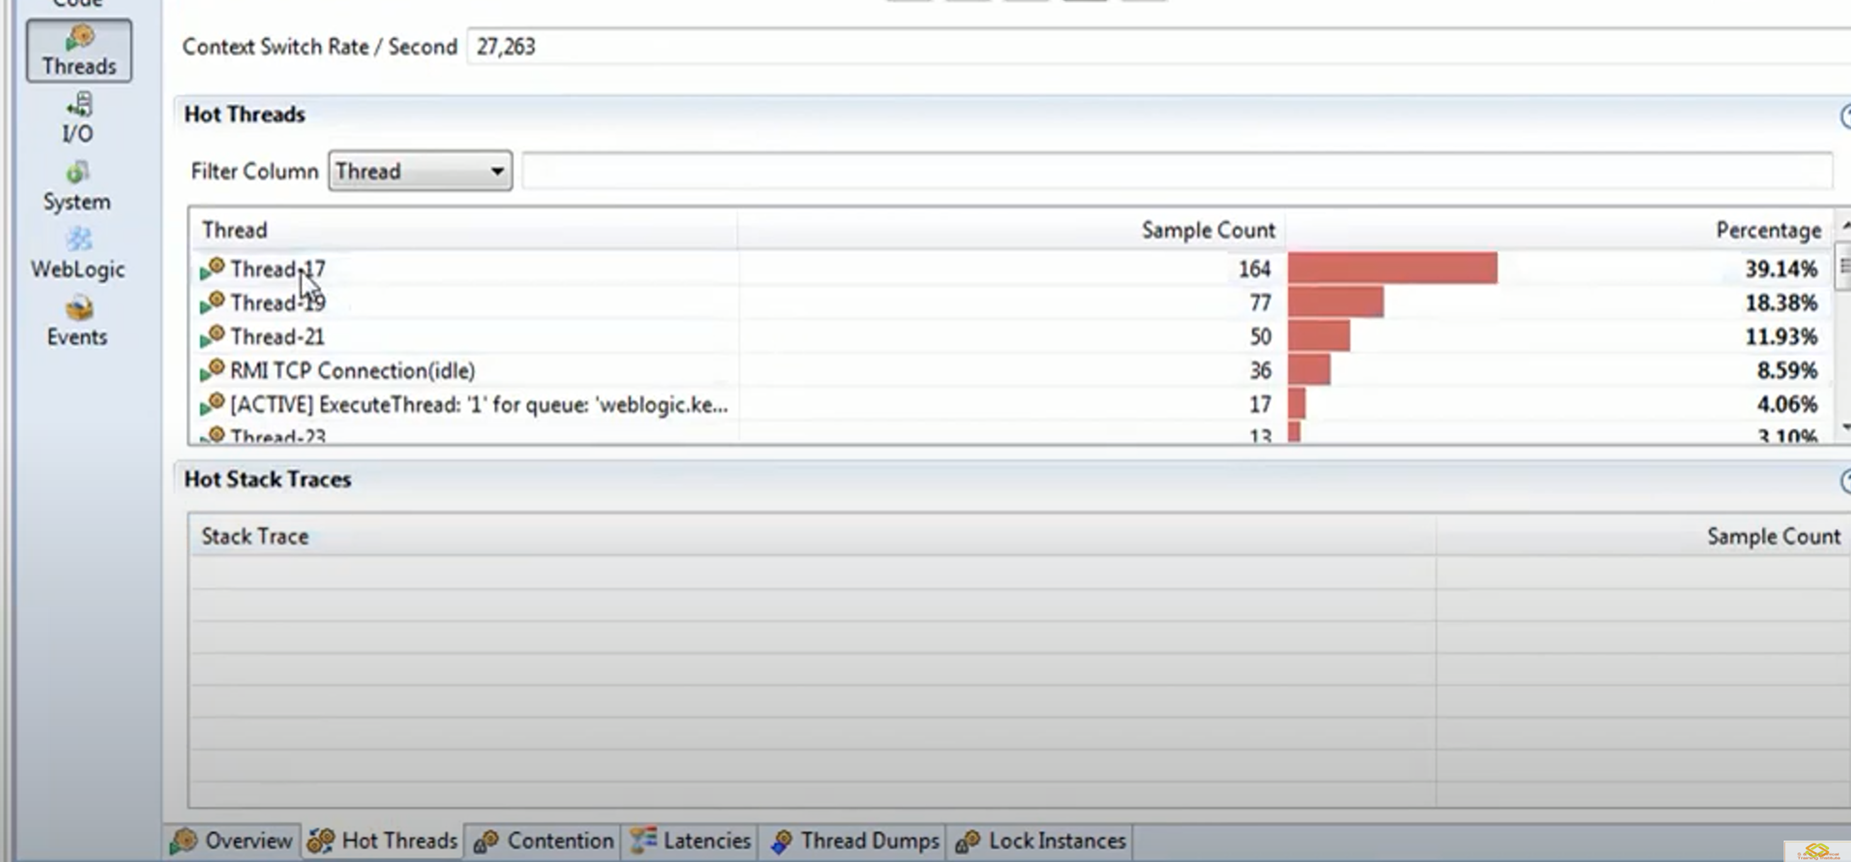Sort by Sample Count column header
The width and height of the screenshot is (1851, 862).
click(1207, 230)
